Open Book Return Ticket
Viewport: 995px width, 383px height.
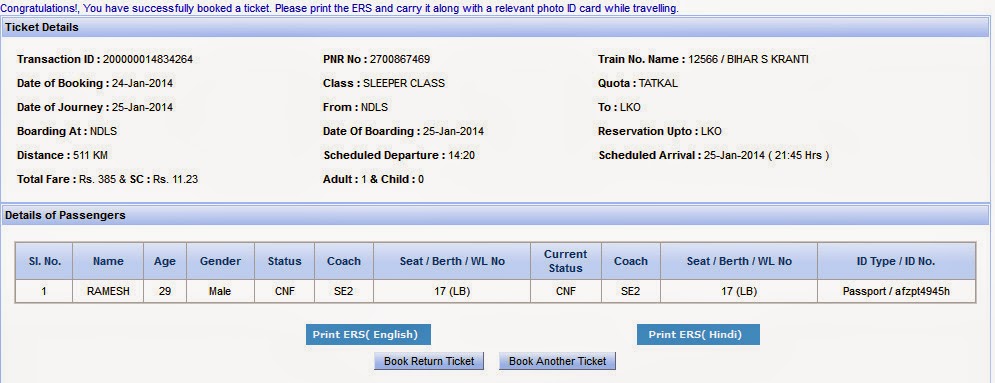click(x=429, y=361)
